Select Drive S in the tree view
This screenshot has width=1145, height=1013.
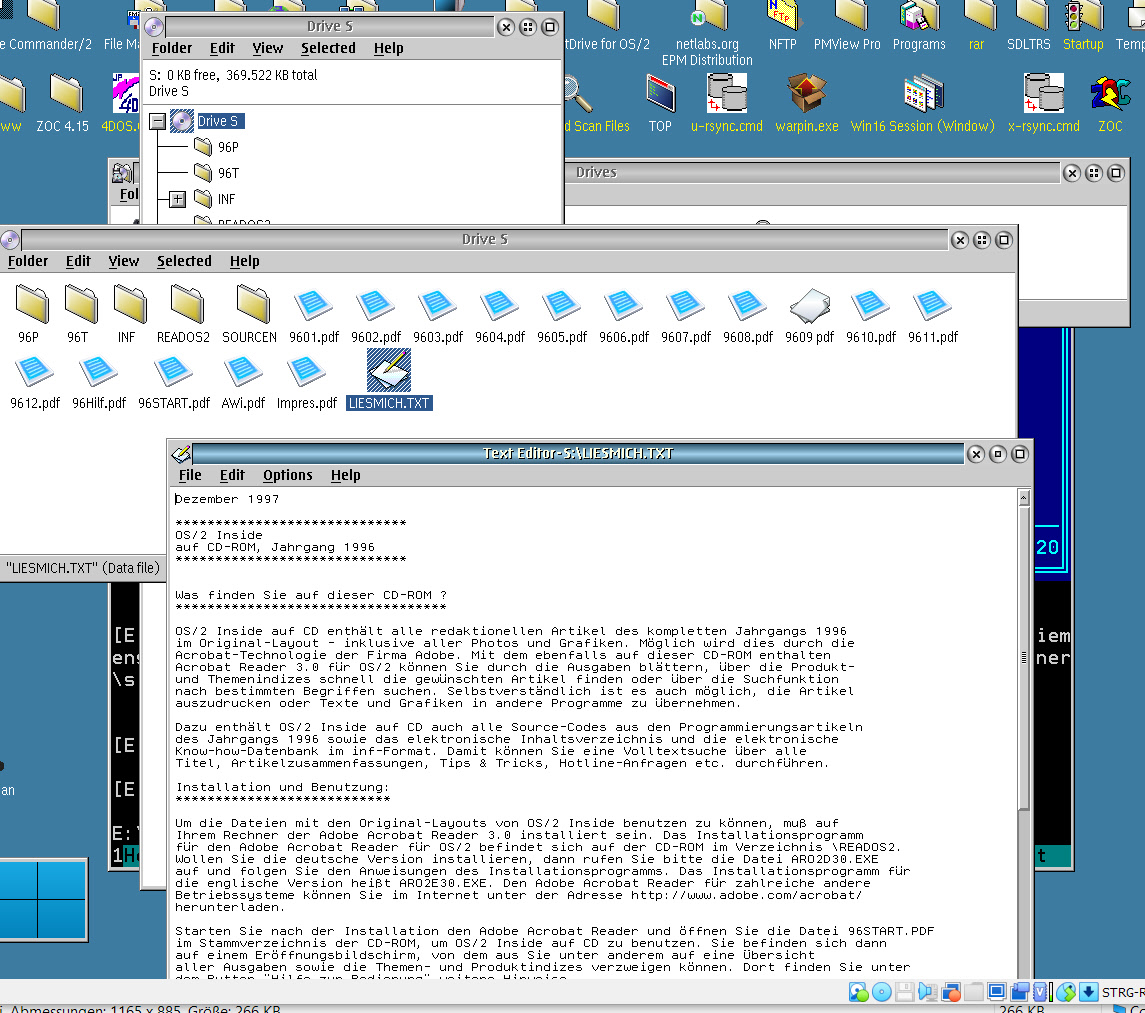tap(218, 121)
